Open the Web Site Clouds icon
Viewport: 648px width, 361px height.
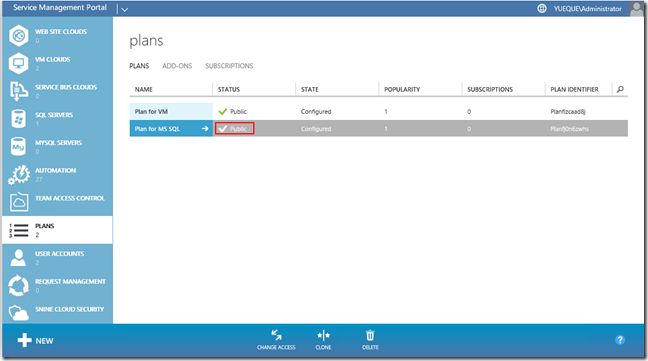19,36
